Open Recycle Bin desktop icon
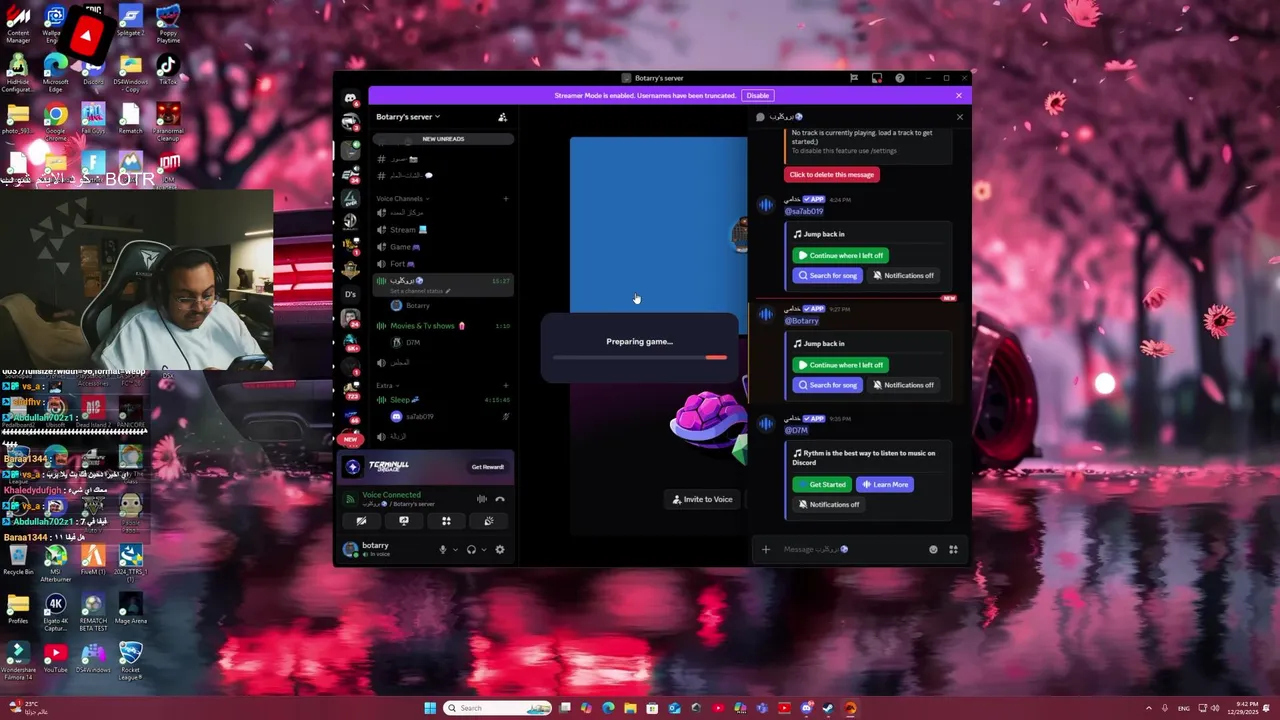Viewport: 1280px width, 720px height. 18,560
